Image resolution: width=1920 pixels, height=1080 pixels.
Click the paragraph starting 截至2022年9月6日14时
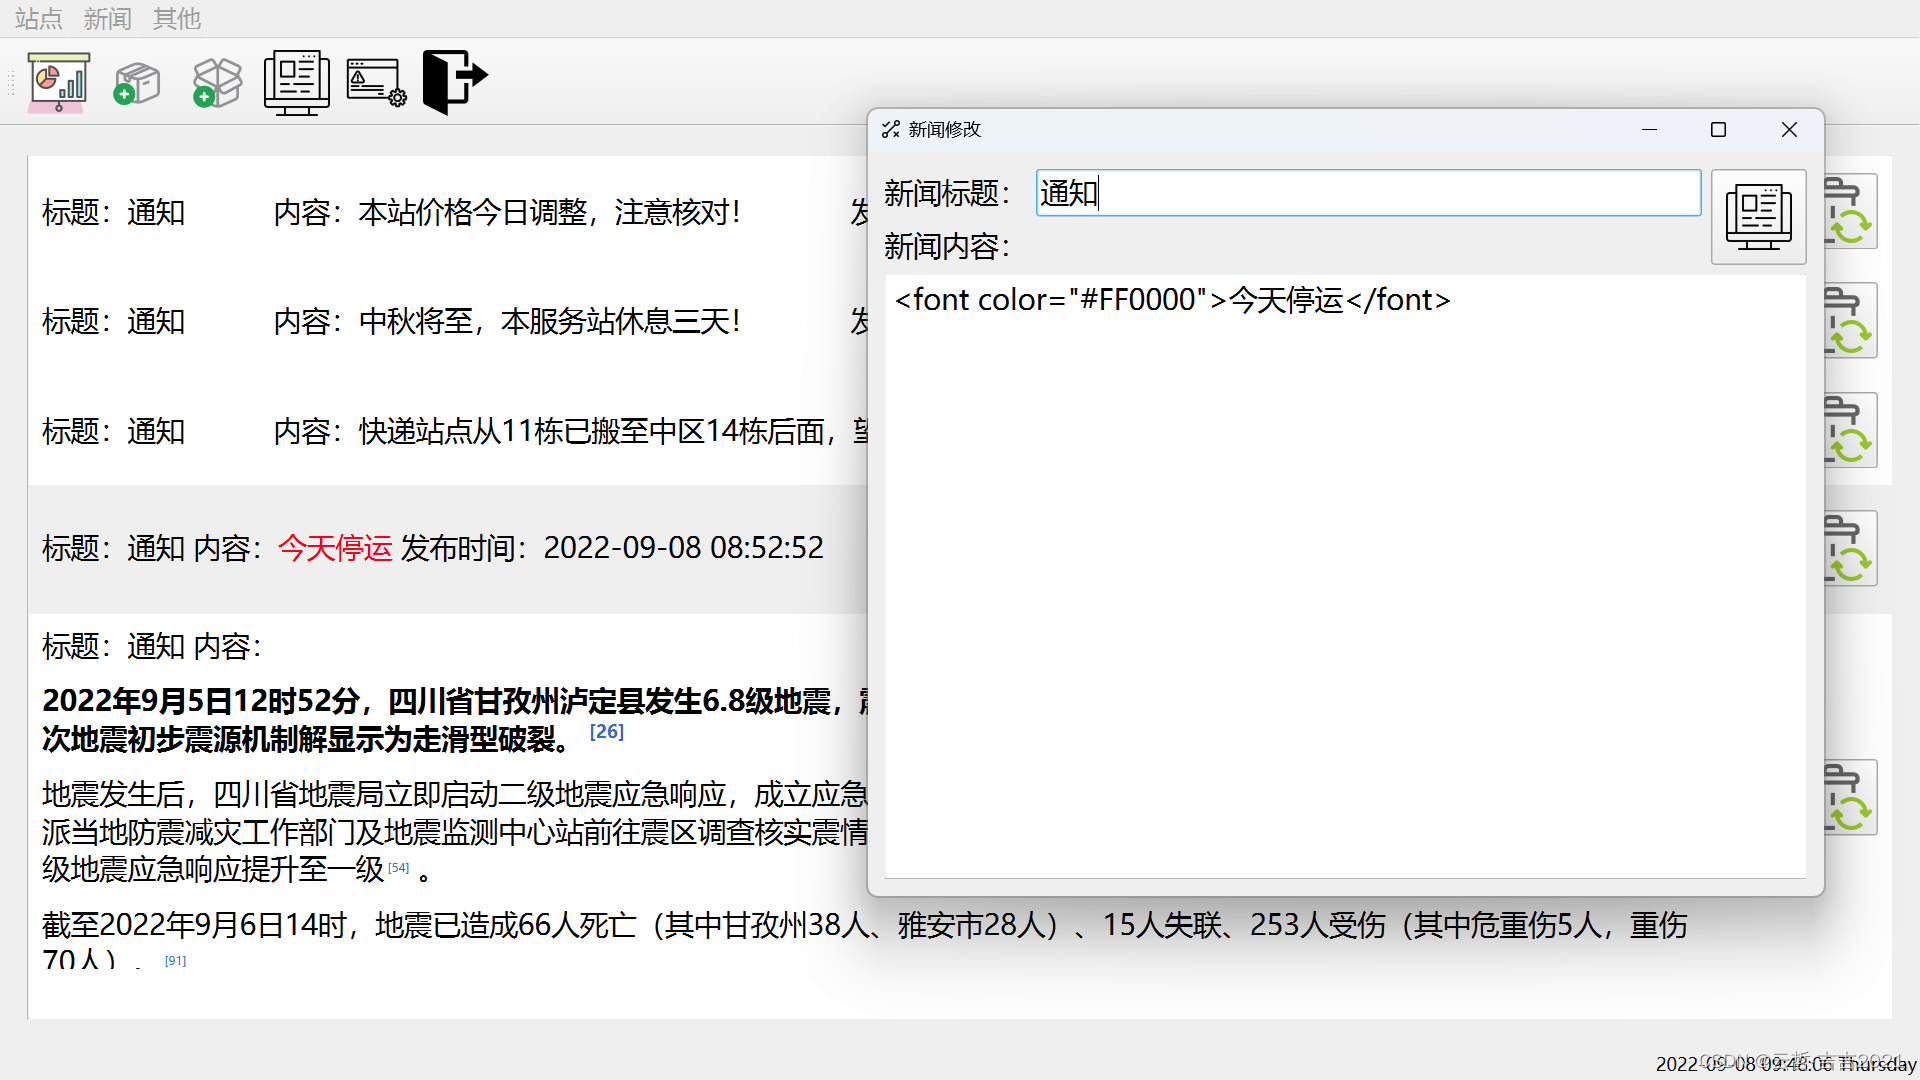pos(864,941)
